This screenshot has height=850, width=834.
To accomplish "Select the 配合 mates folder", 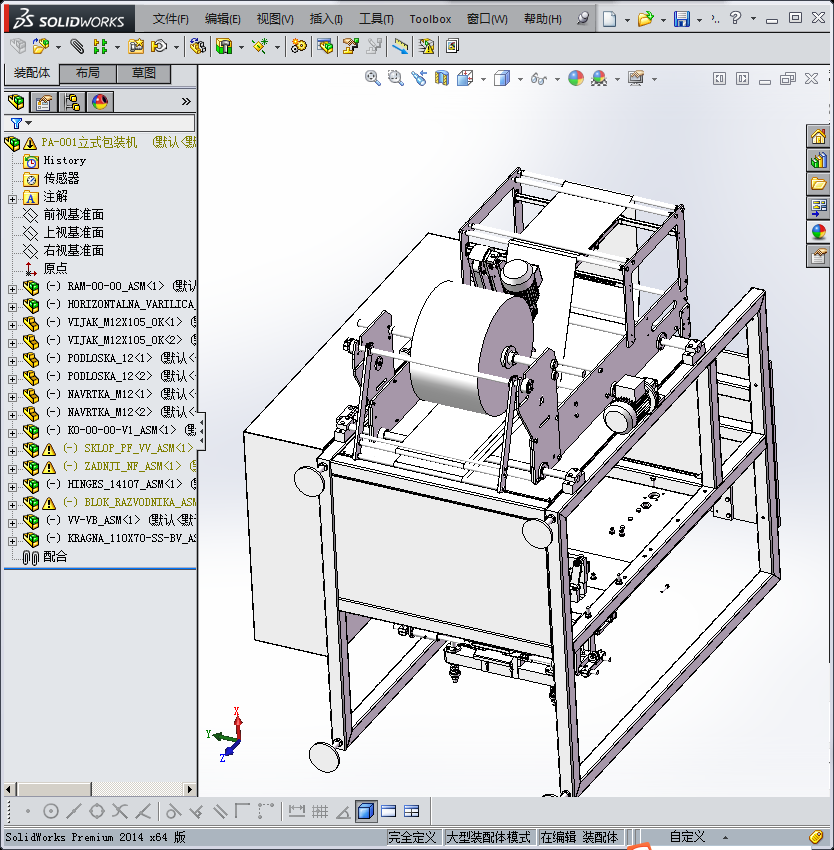I will coord(55,556).
